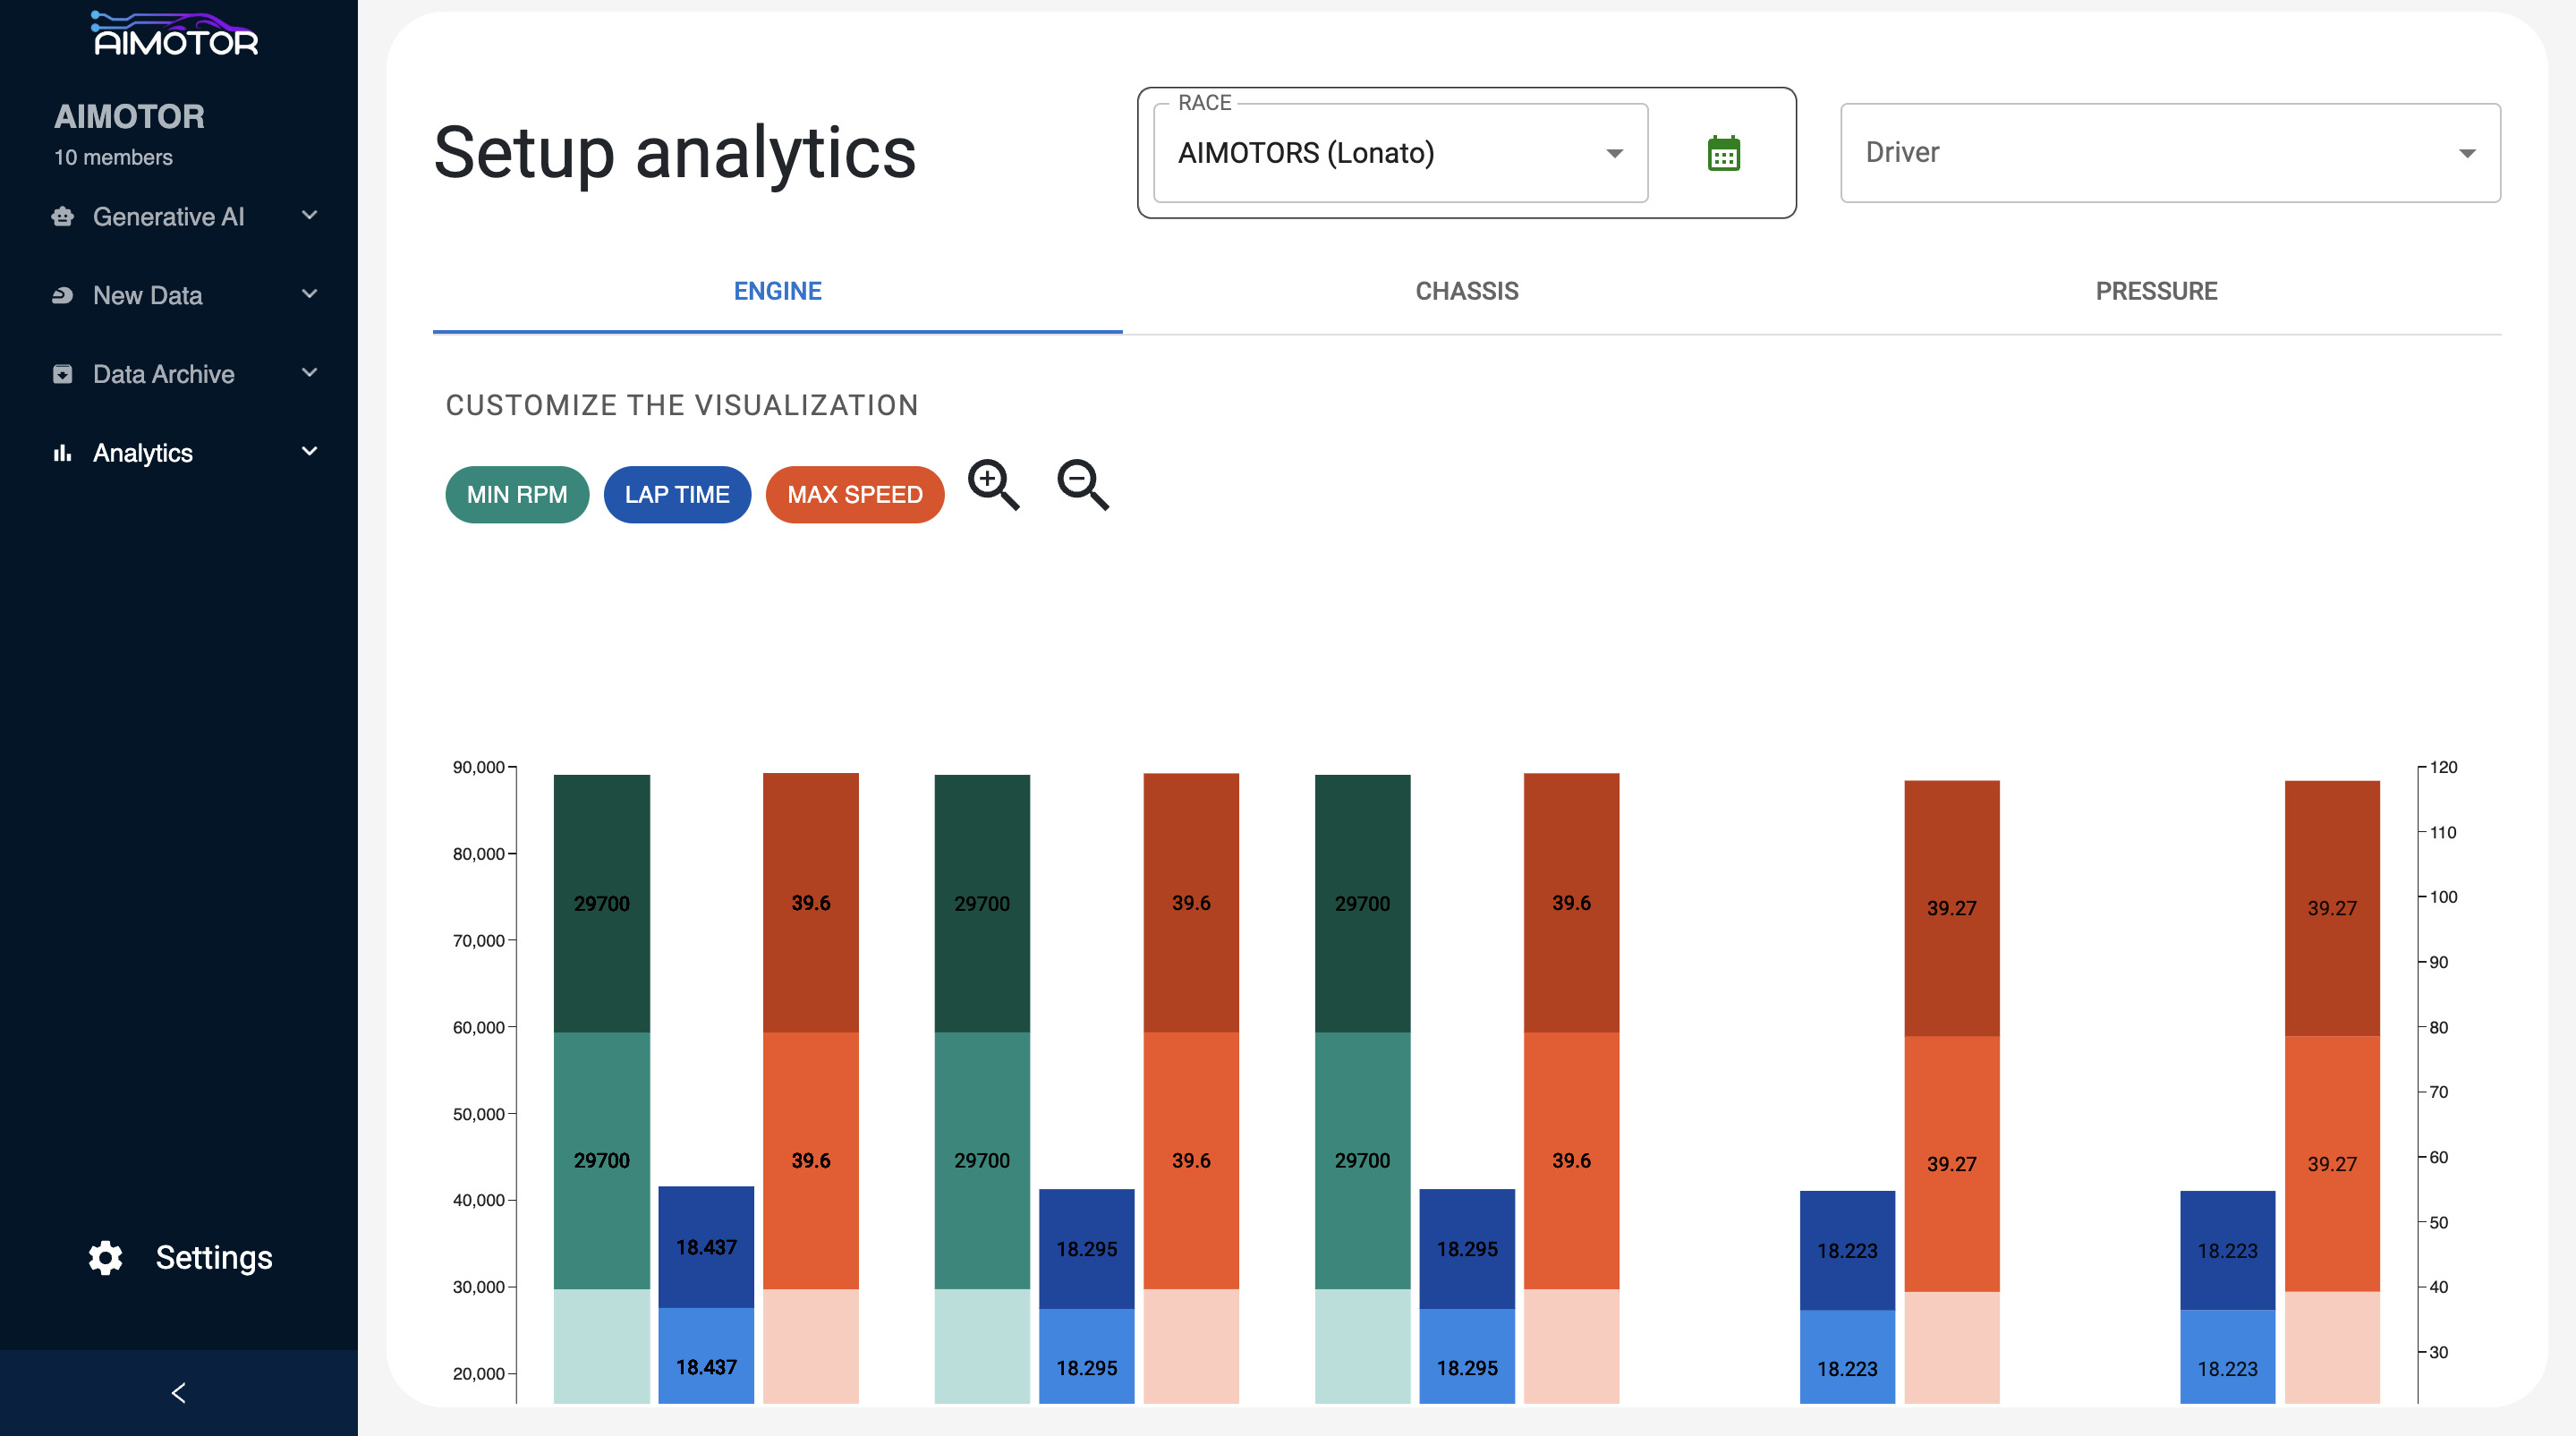2576x1436 pixels.
Task: Click the Data Archive box icon
Action: click(x=63, y=374)
